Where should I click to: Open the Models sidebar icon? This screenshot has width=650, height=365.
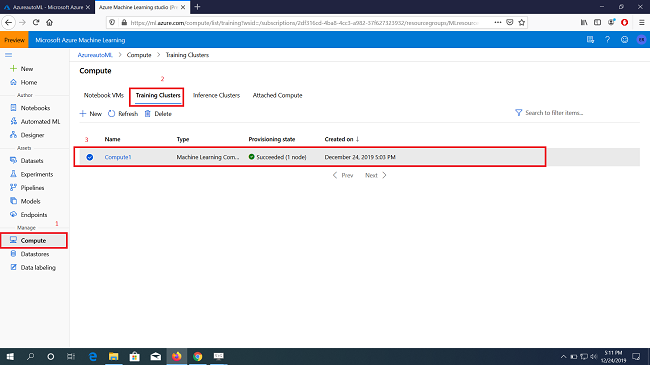[x=13, y=201]
